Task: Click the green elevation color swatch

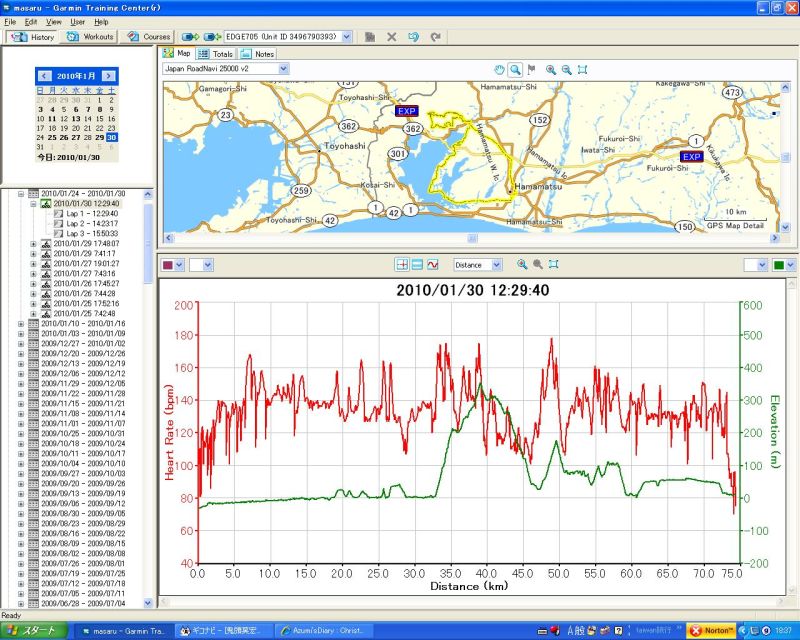Action: (779, 265)
